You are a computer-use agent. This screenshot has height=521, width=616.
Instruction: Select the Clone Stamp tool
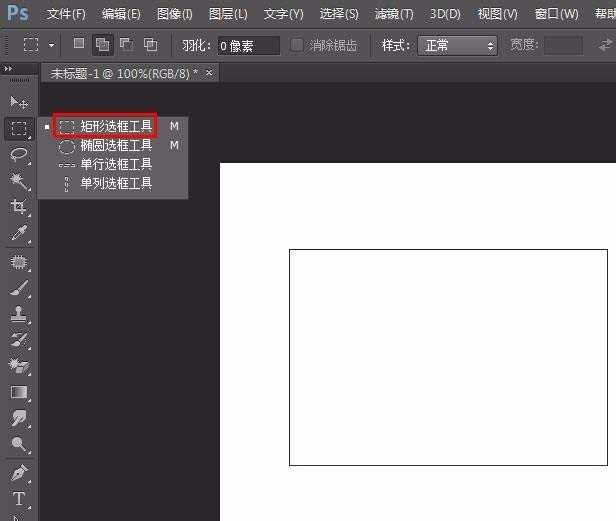click(19, 315)
